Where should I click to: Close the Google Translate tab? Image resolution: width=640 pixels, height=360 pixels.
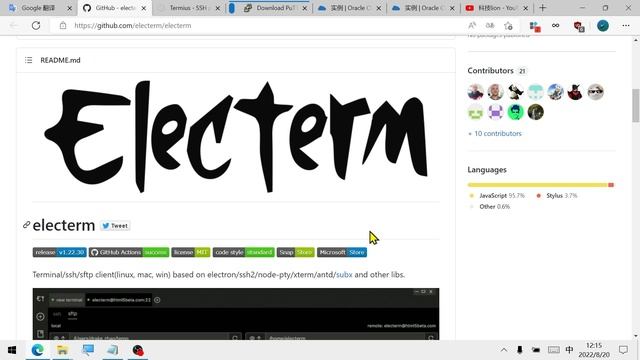click(x=69, y=8)
